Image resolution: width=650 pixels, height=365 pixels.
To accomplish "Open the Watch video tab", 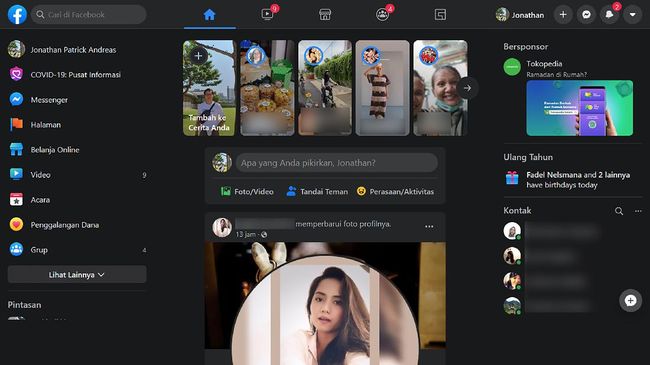I will (x=267, y=15).
